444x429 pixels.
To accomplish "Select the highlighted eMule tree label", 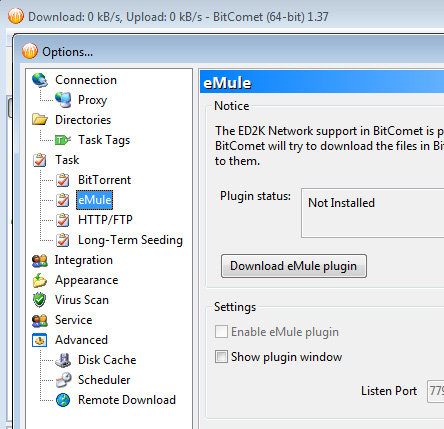I will point(95,200).
